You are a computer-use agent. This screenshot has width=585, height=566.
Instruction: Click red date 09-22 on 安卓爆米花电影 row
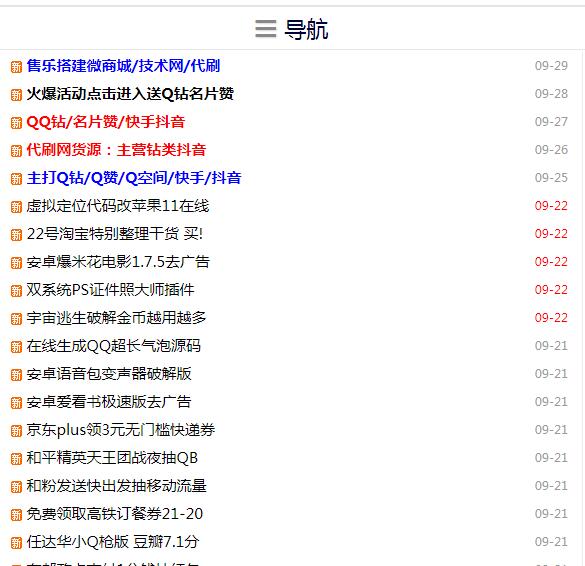click(x=551, y=262)
